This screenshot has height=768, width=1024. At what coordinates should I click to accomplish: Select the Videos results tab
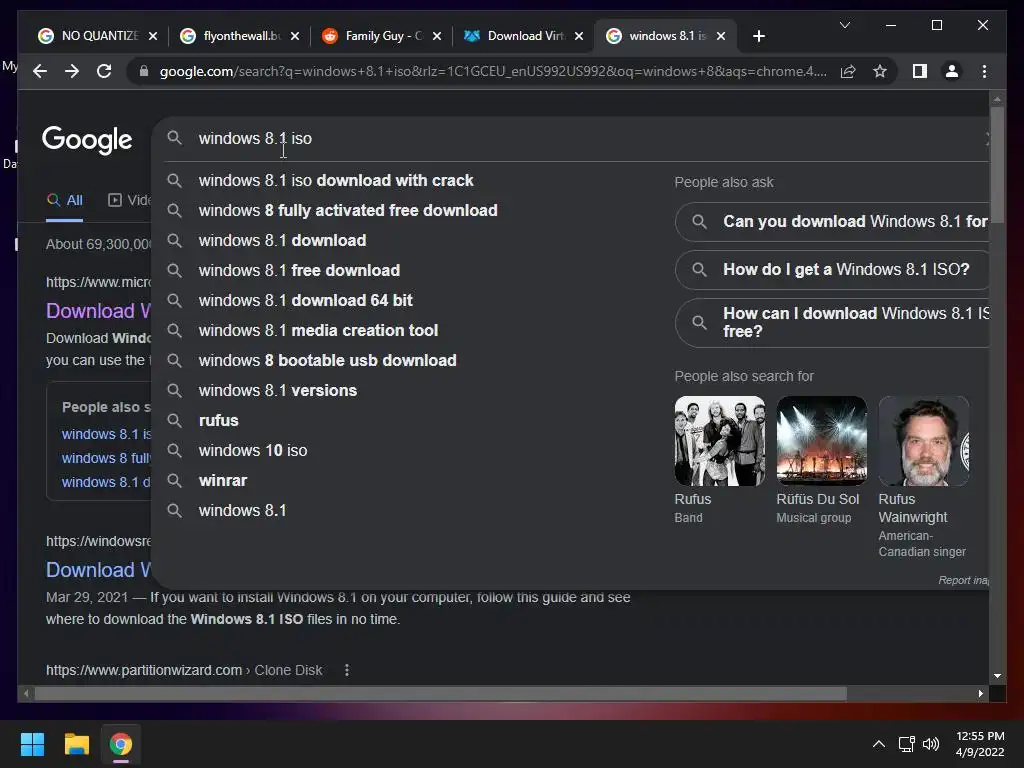[129, 200]
